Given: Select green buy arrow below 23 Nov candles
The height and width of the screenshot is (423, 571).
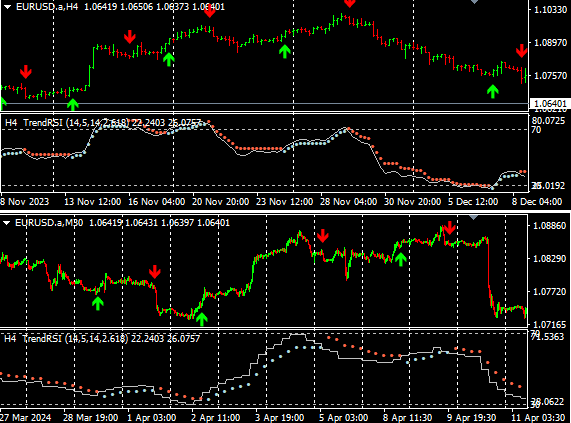Looking at the screenshot, I should point(284,51).
